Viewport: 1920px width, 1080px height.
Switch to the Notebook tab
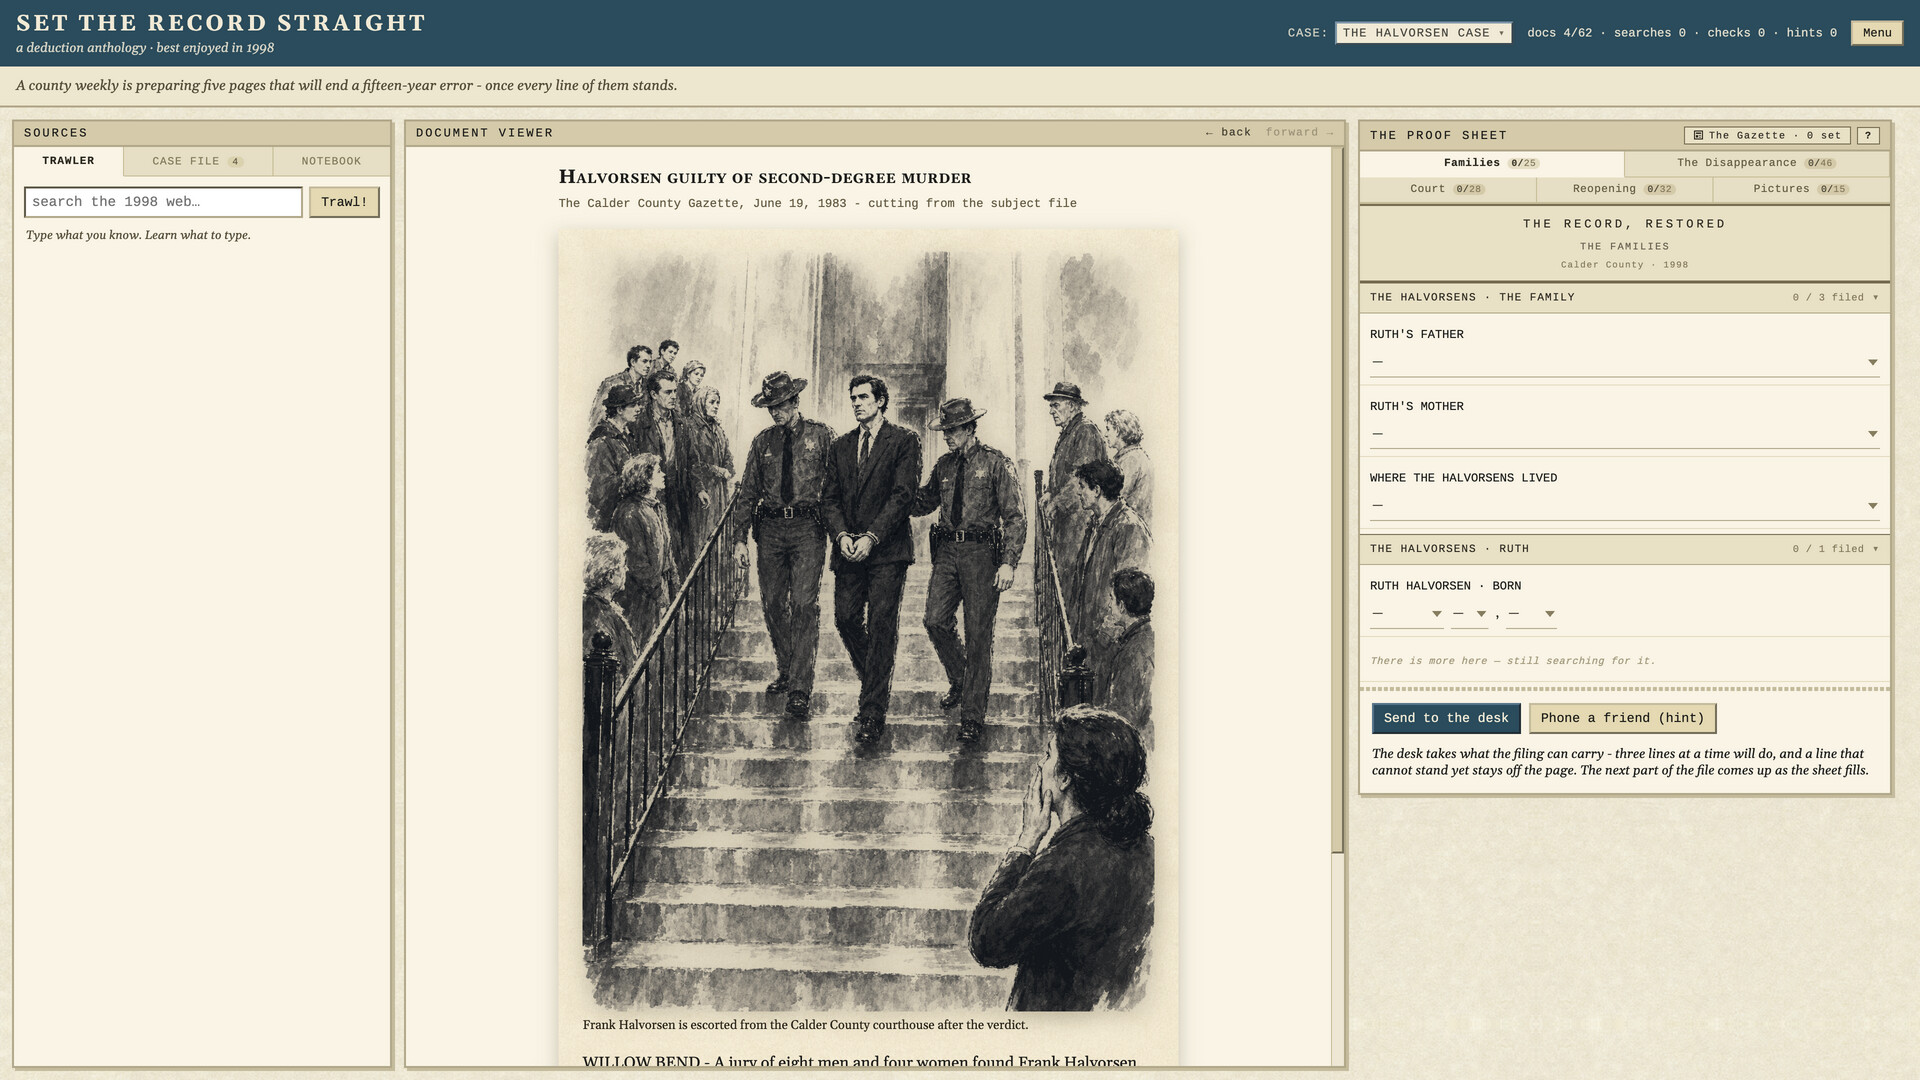click(x=331, y=161)
